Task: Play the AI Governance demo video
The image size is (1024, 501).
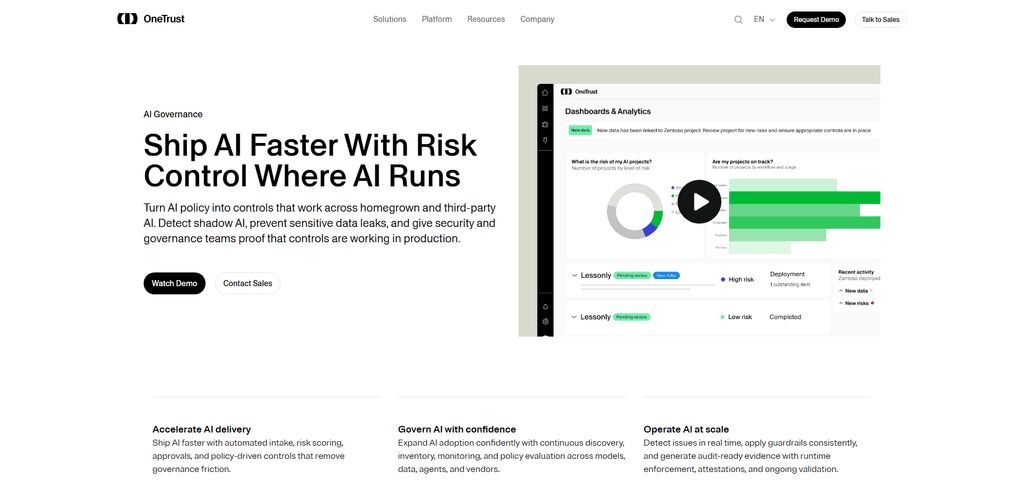Action: pyautogui.click(x=699, y=201)
